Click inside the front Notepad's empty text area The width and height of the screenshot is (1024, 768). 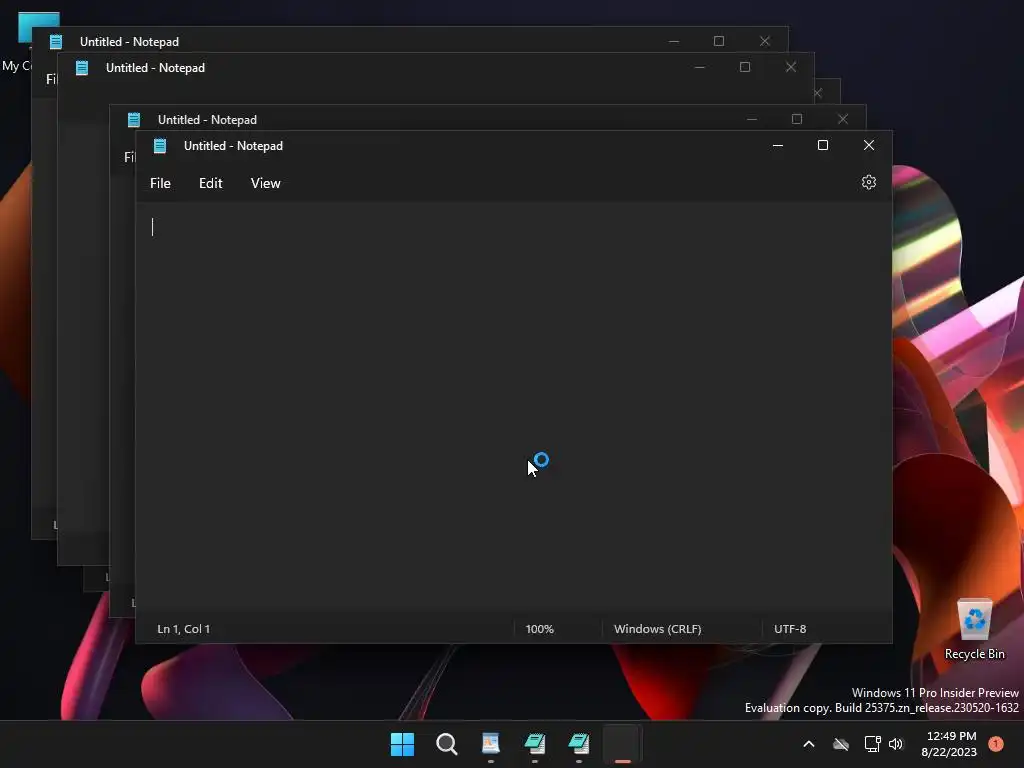[513, 405]
